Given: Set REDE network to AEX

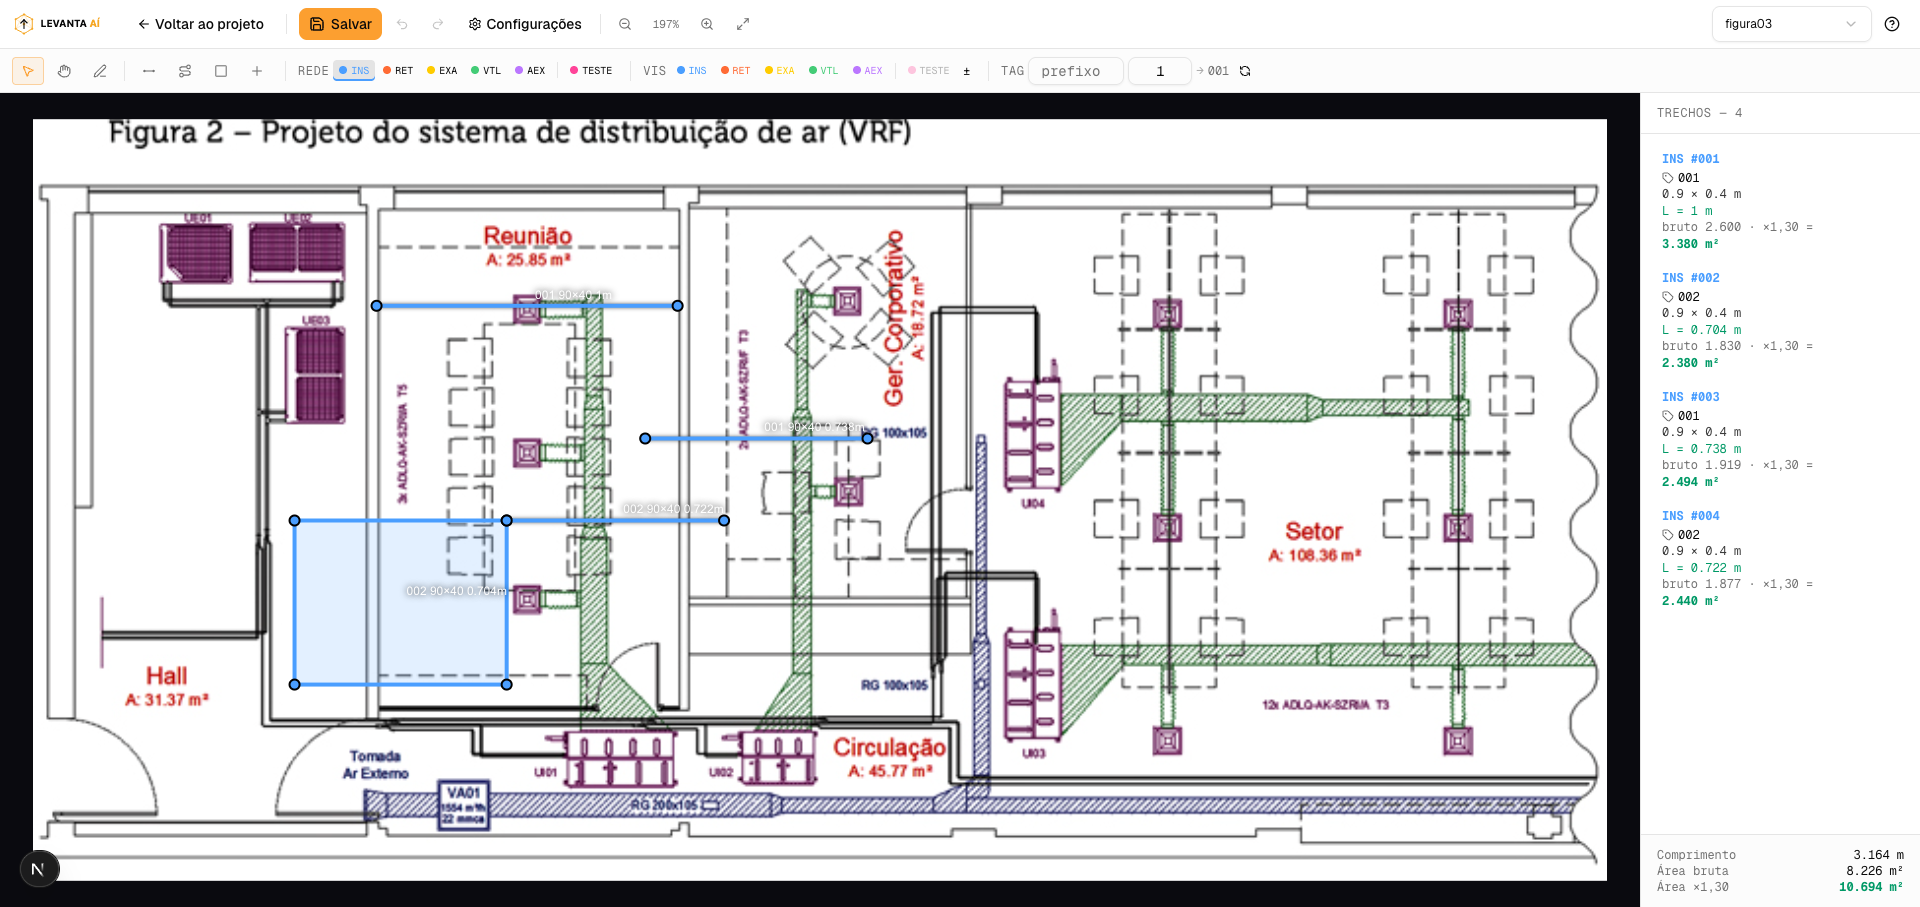Looking at the screenshot, I should tap(530, 71).
